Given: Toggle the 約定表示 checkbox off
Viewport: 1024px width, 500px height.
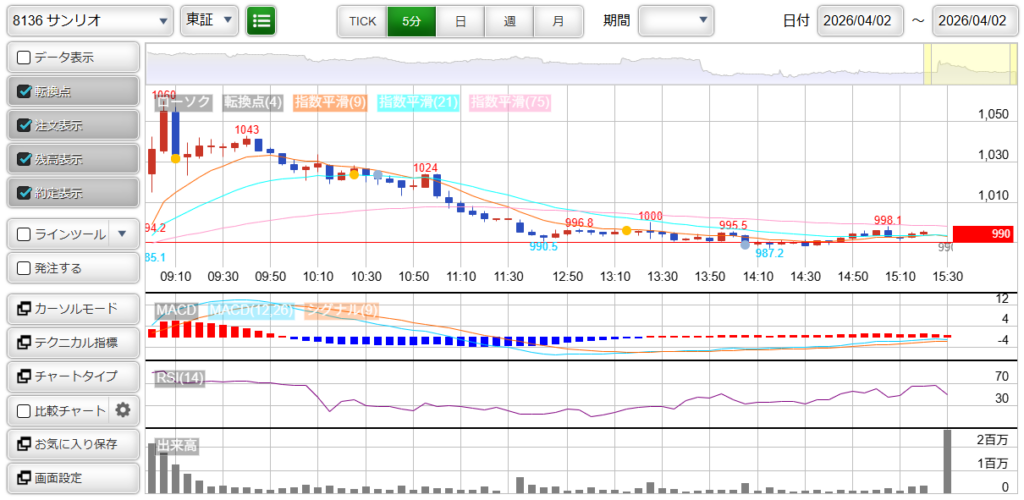Looking at the screenshot, I should click(x=25, y=193).
